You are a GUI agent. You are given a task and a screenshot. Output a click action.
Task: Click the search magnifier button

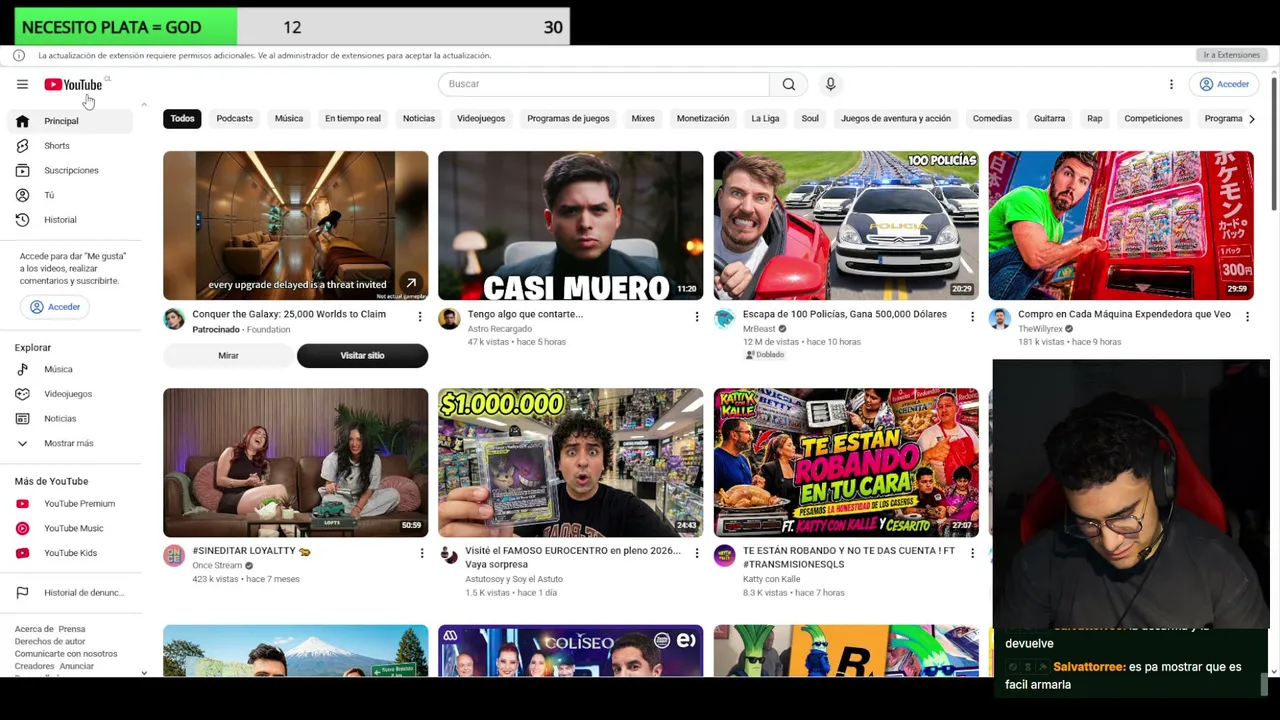789,84
